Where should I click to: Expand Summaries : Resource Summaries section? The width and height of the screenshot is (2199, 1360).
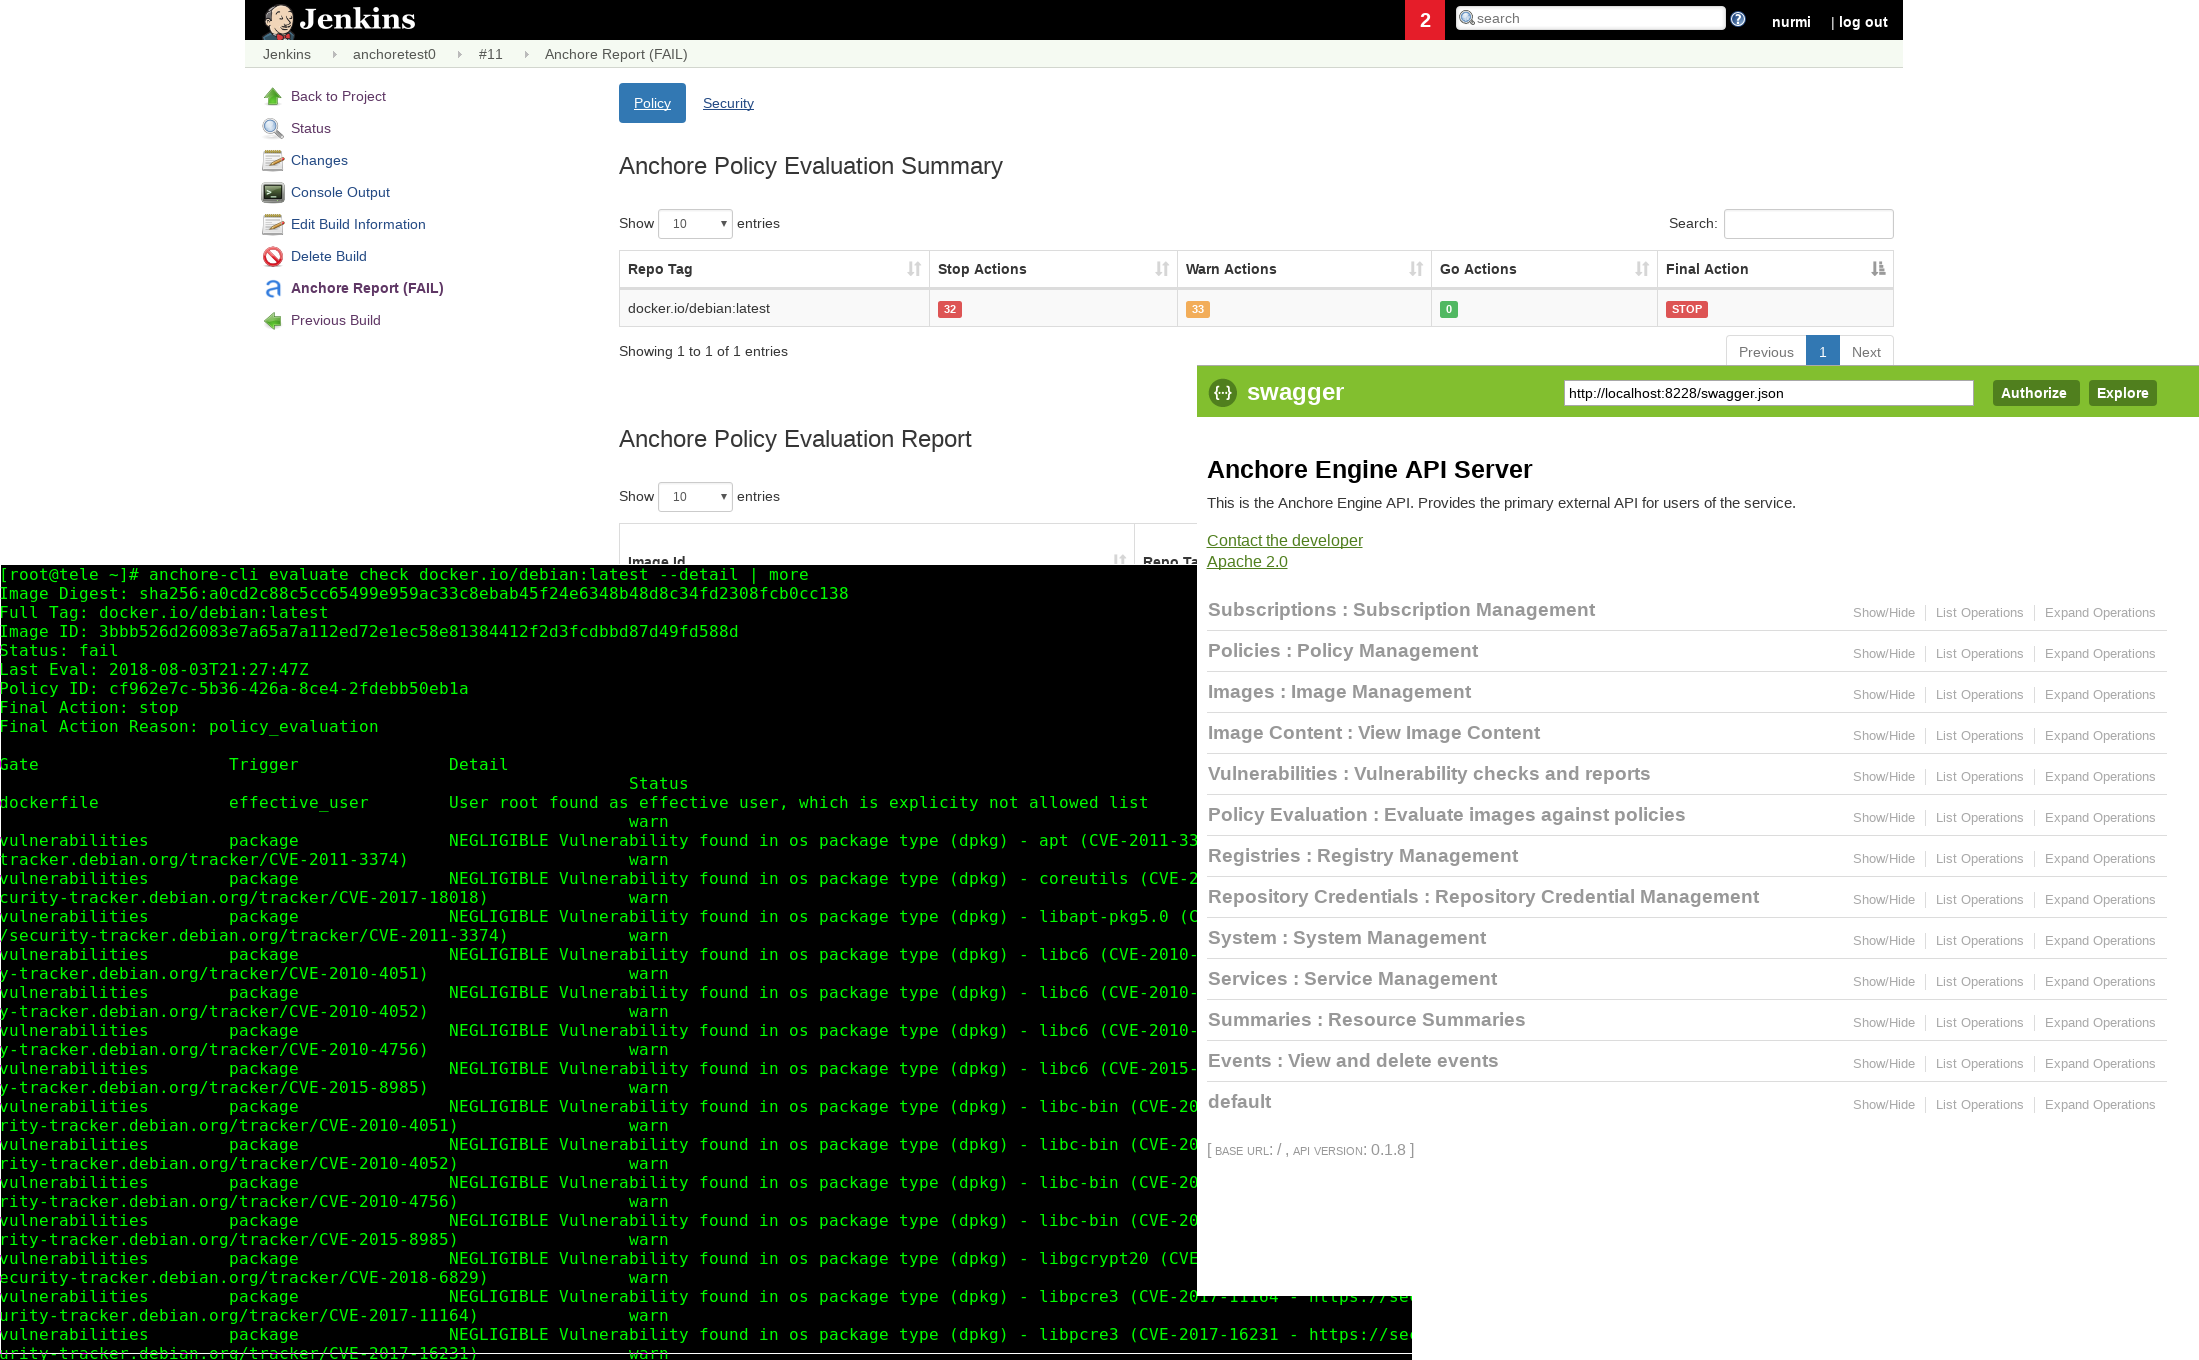[x=1366, y=1020]
